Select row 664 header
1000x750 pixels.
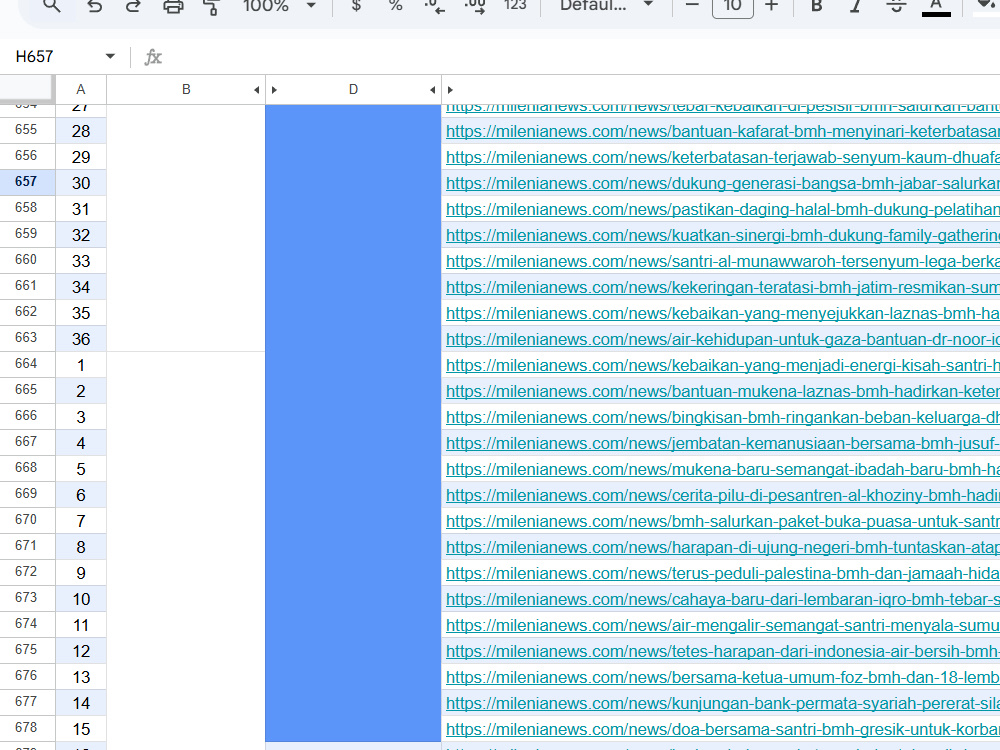pos(27,364)
